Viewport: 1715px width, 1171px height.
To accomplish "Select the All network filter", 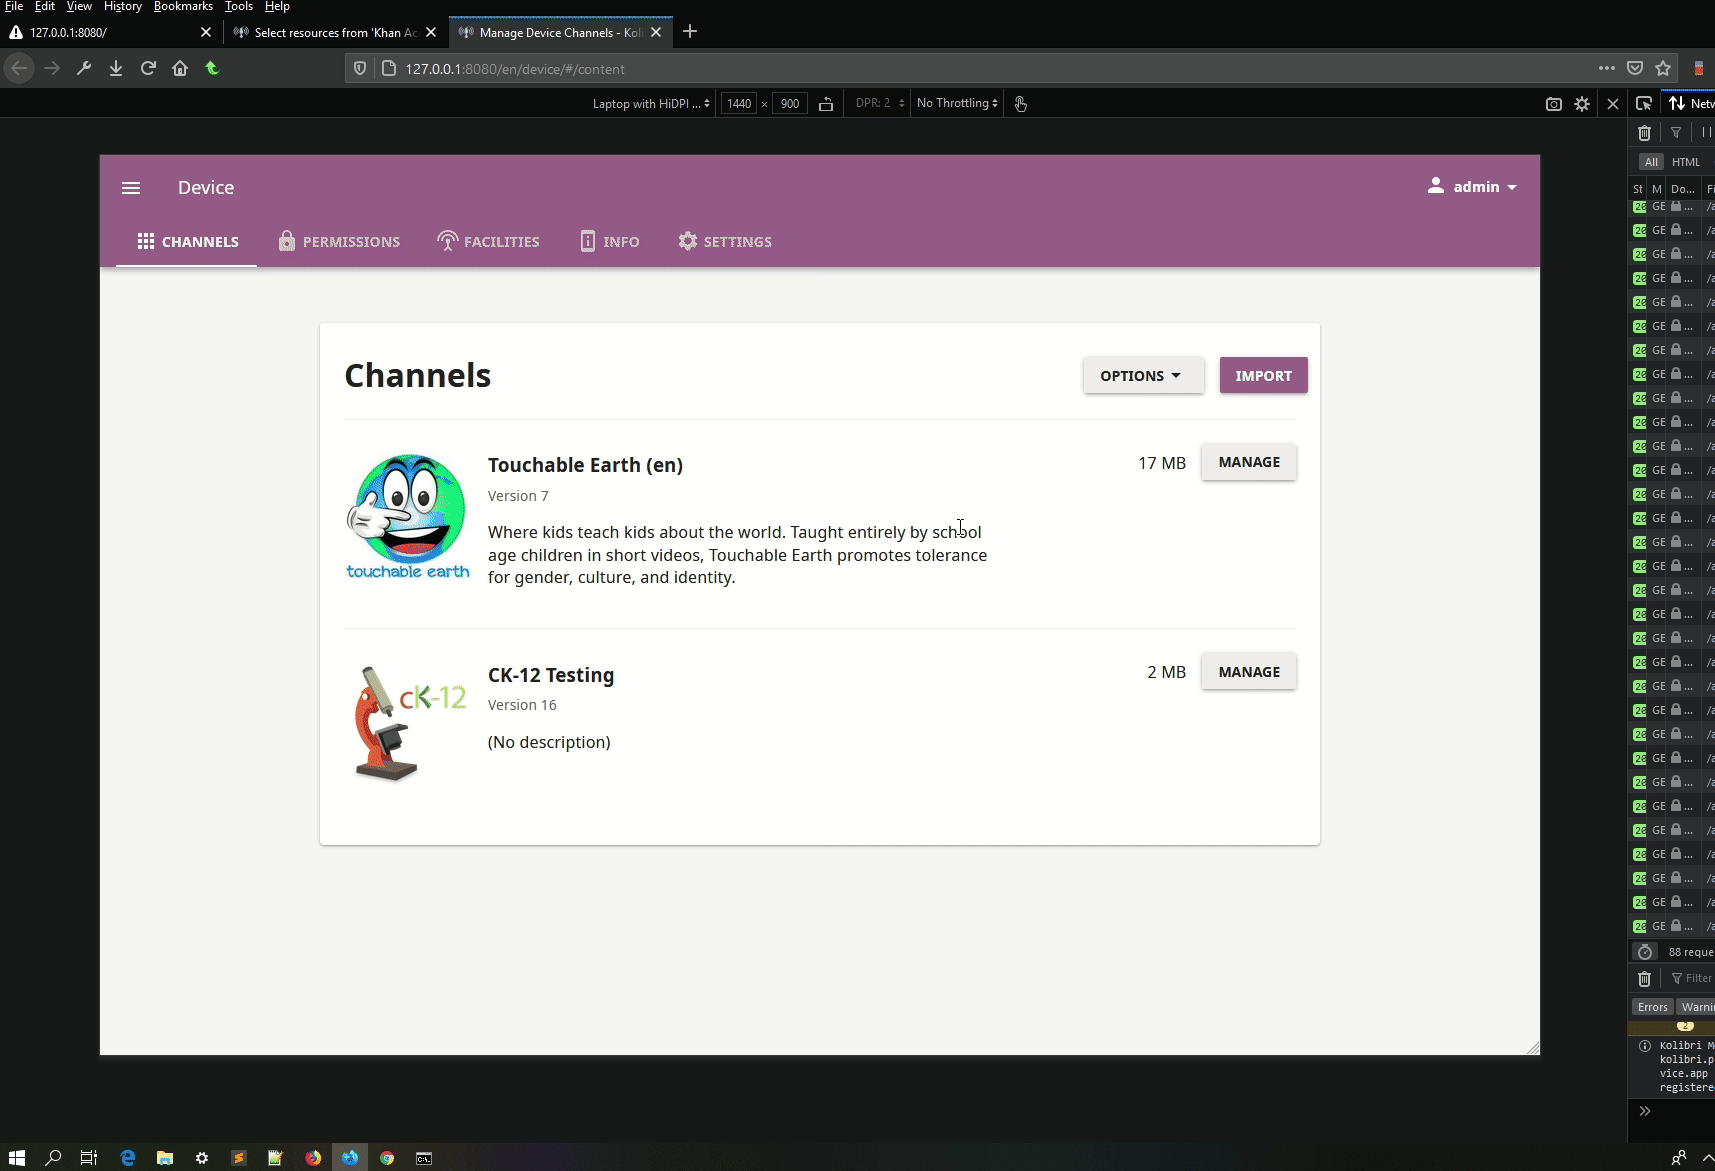I will point(1651,162).
